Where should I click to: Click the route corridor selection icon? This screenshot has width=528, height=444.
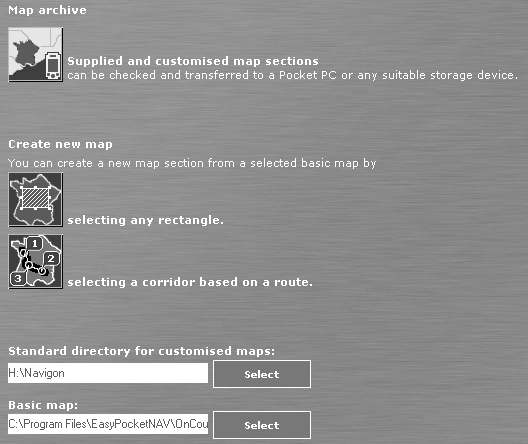point(35,262)
